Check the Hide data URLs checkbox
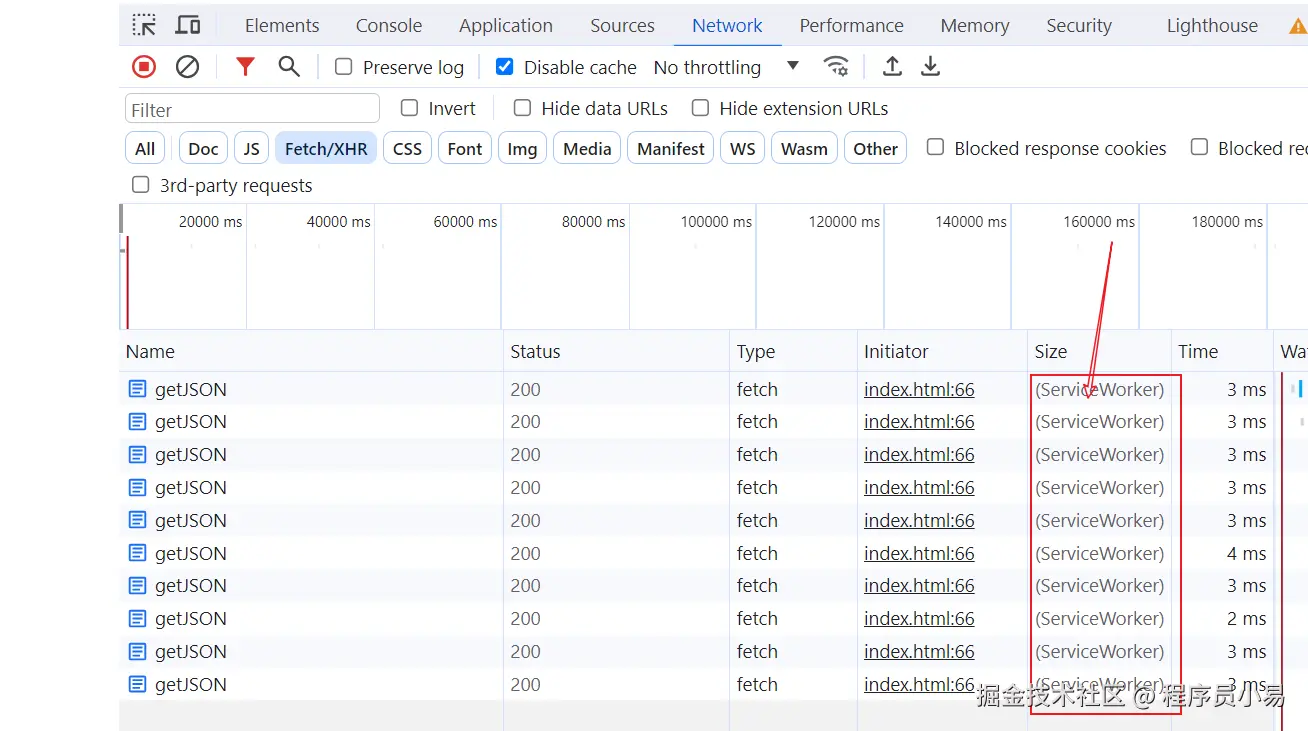 pyautogui.click(x=522, y=108)
